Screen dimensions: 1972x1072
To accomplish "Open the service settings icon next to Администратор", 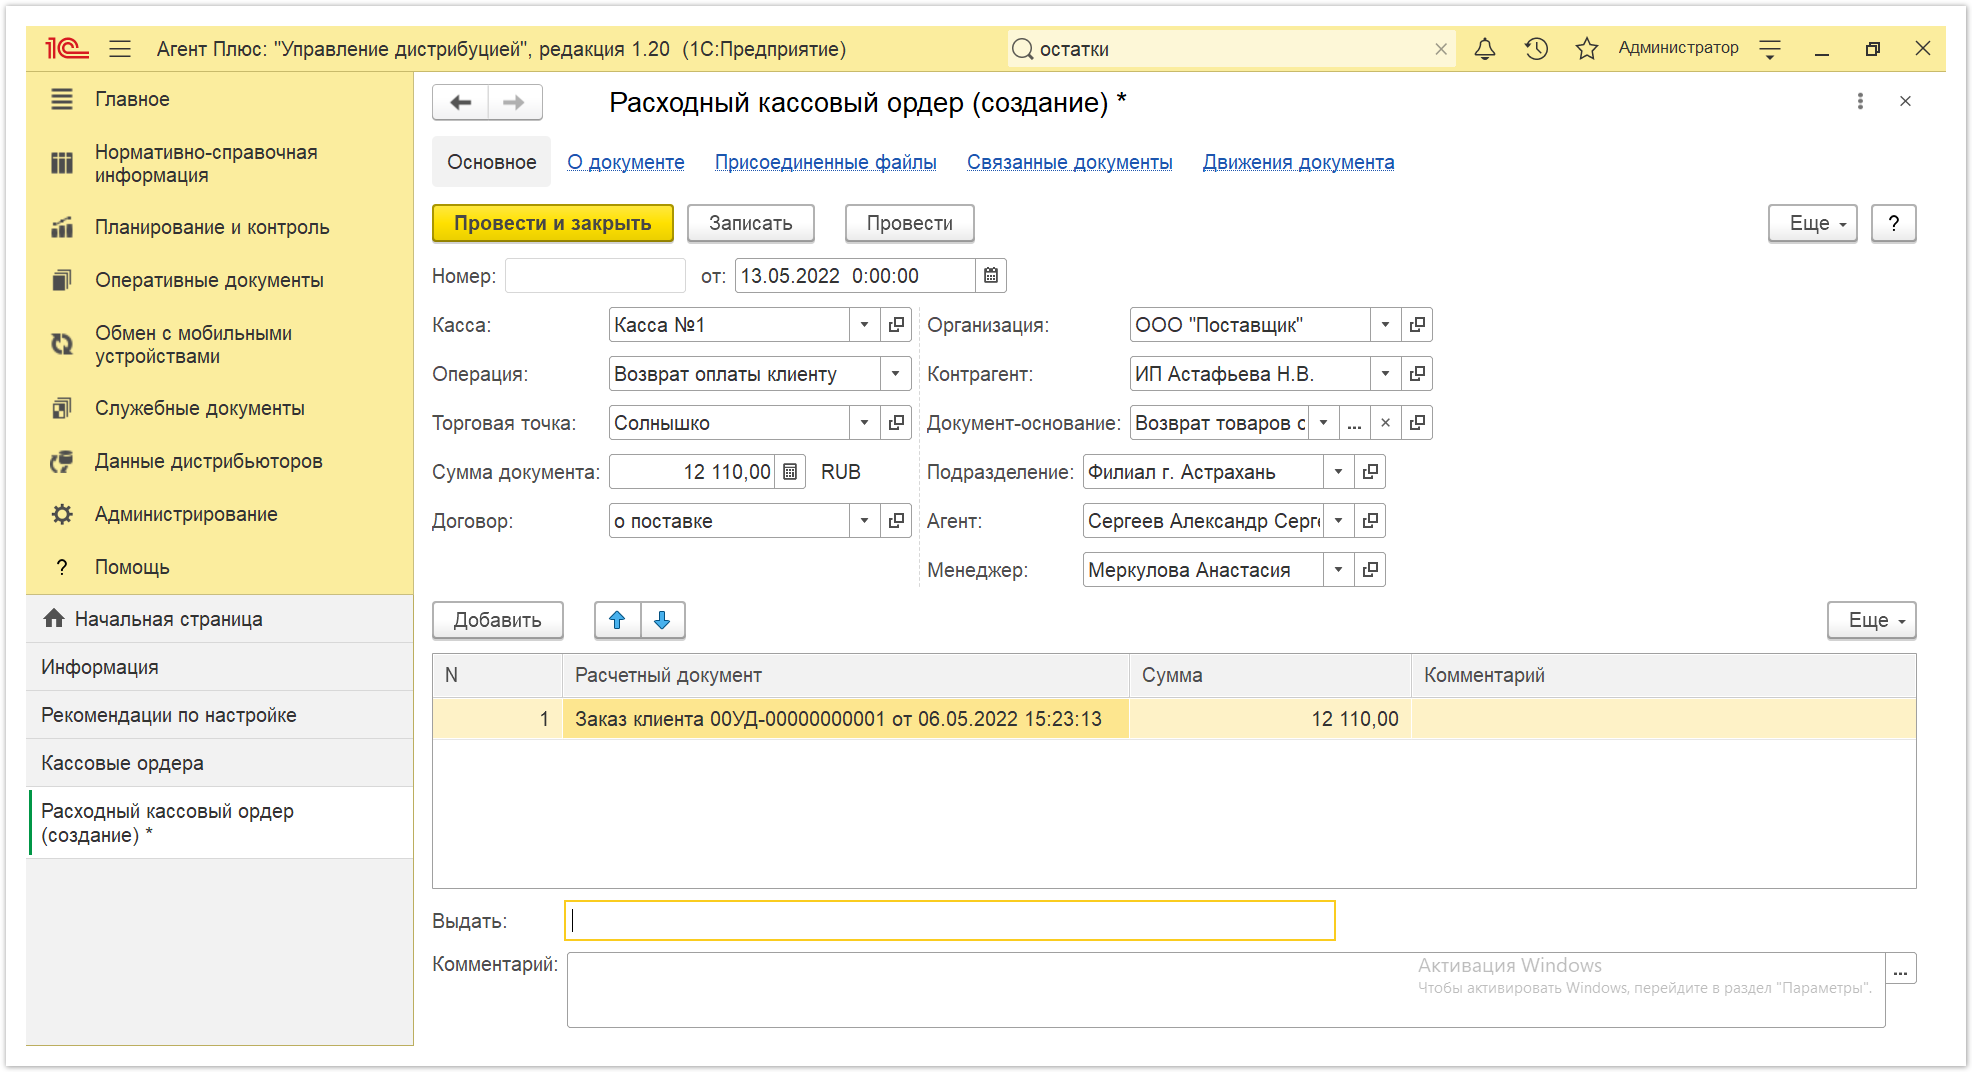I will (x=1770, y=49).
